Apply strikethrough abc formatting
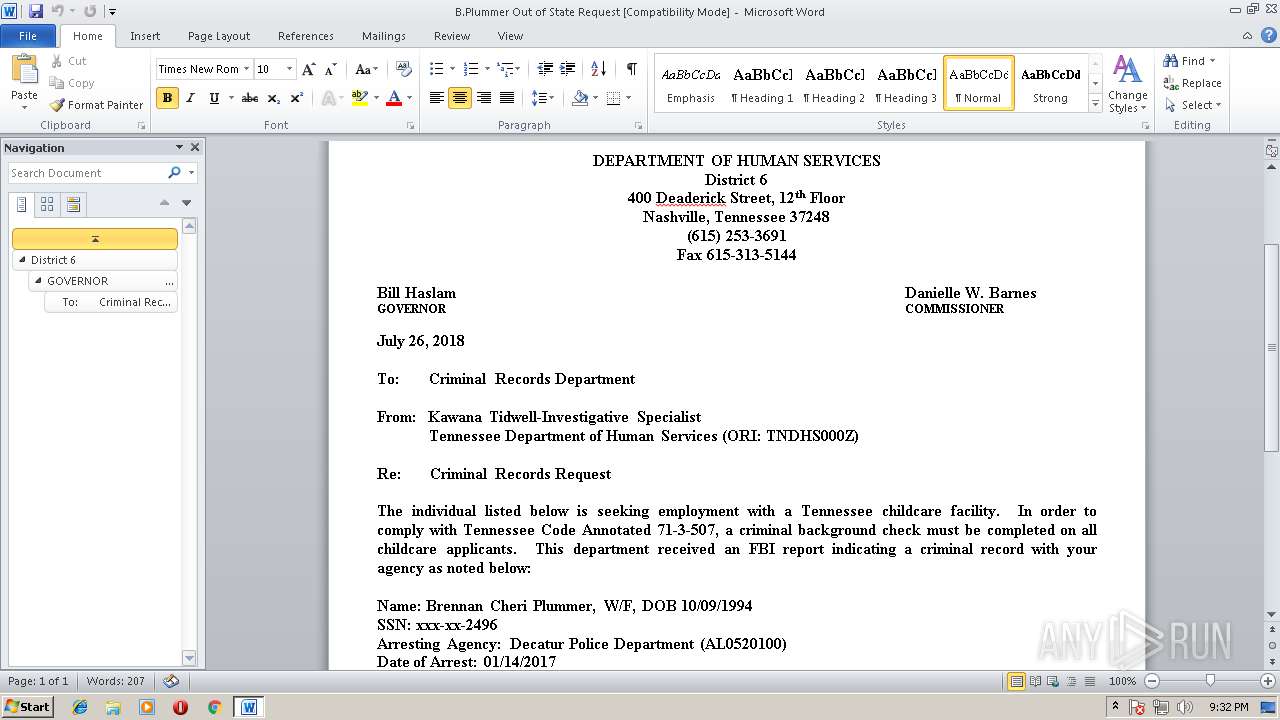Screen dimensions: 1280x720 tap(250, 98)
